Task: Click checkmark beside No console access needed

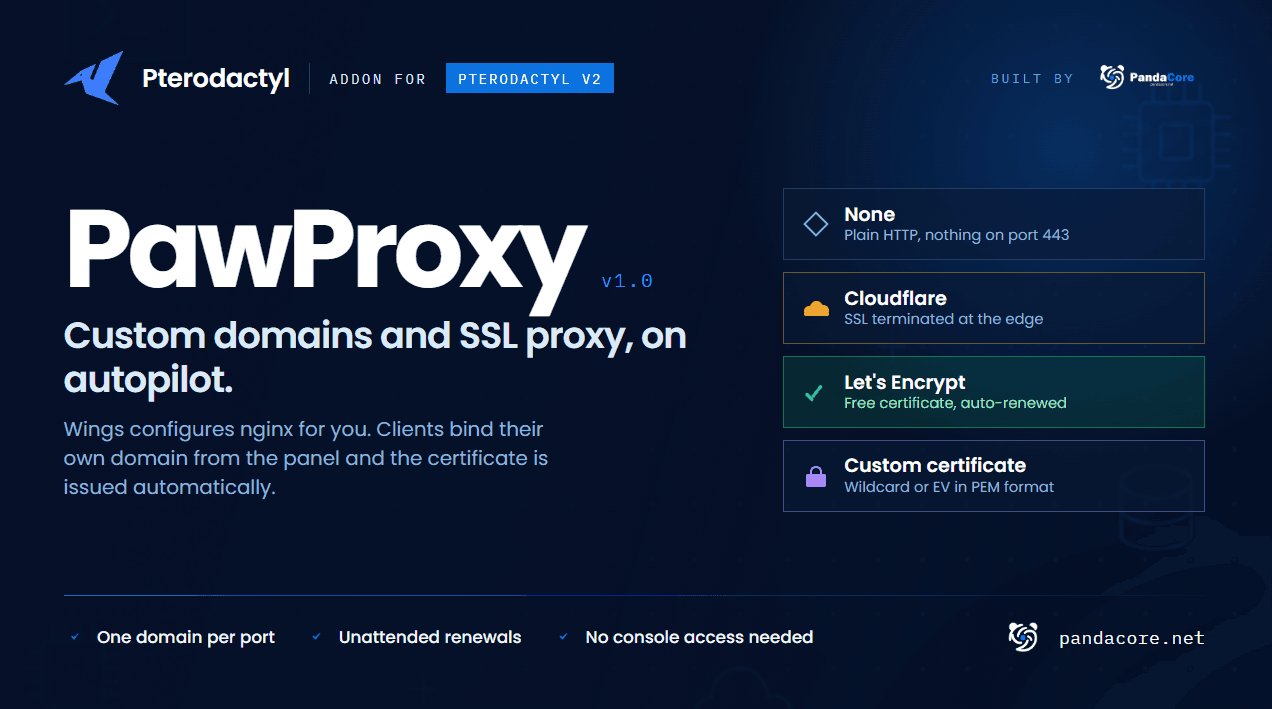Action: tap(563, 636)
